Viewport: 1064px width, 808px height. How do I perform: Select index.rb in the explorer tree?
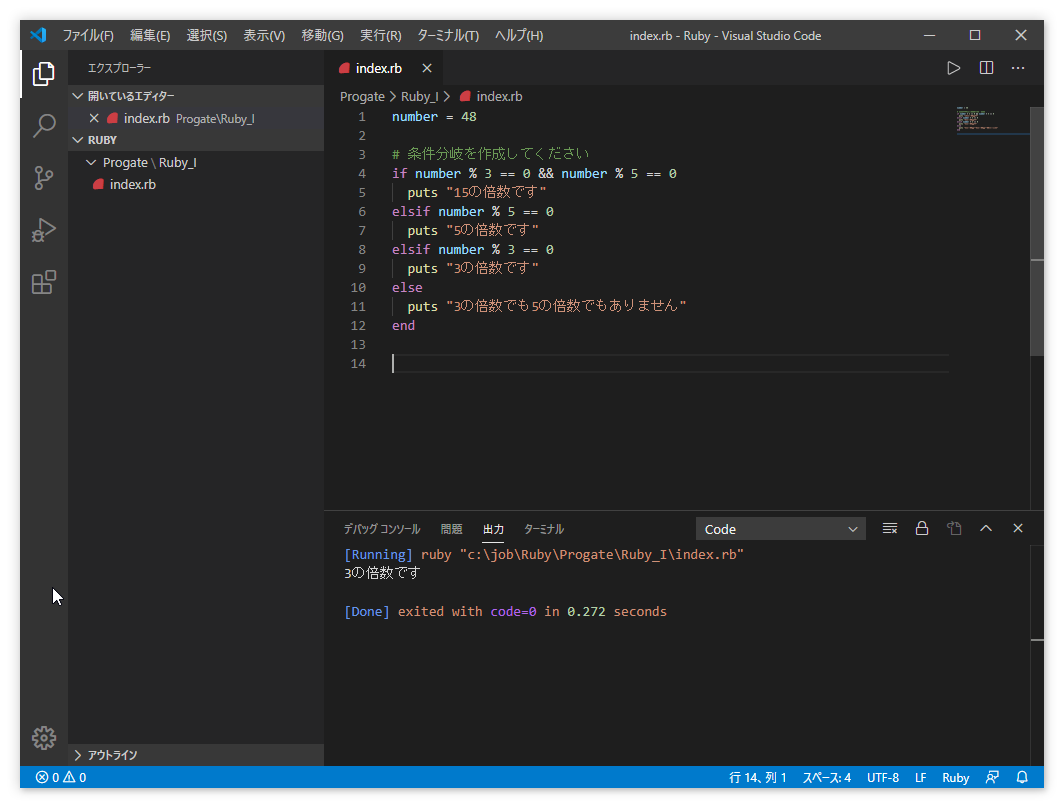132,185
